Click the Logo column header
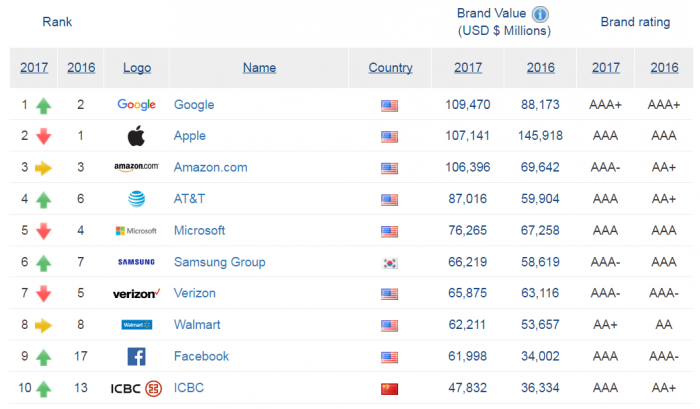Viewport: 700px width, 409px height. point(137,68)
